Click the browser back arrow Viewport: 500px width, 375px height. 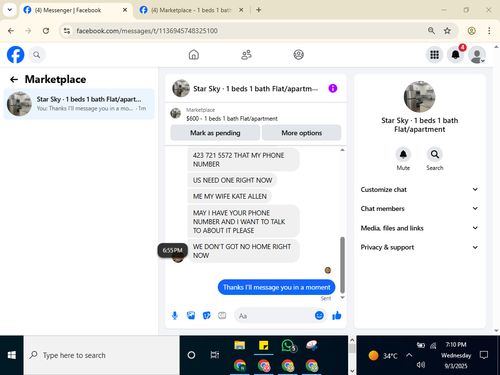click(11, 31)
